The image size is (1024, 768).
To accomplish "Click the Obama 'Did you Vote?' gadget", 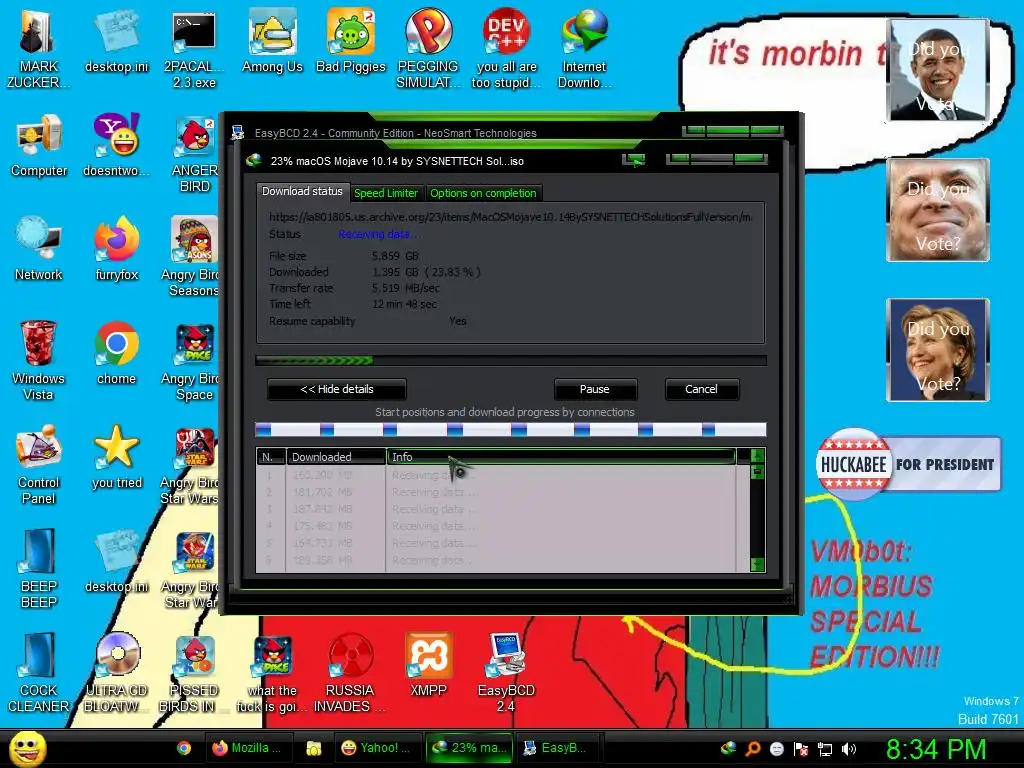I will point(938,70).
